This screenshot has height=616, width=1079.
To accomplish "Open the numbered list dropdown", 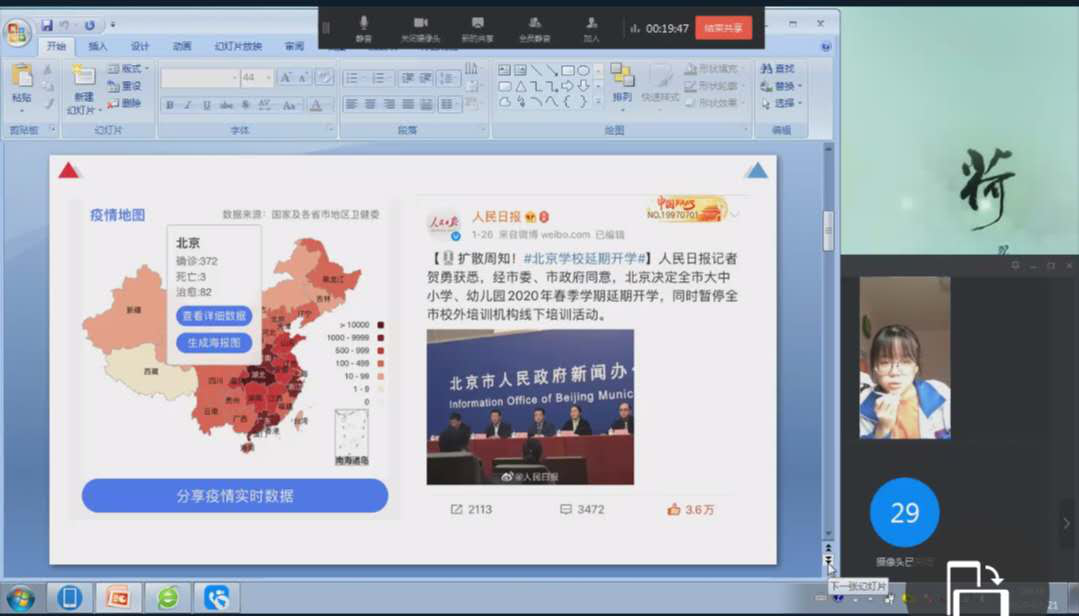I will pyautogui.click(x=381, y=78).
